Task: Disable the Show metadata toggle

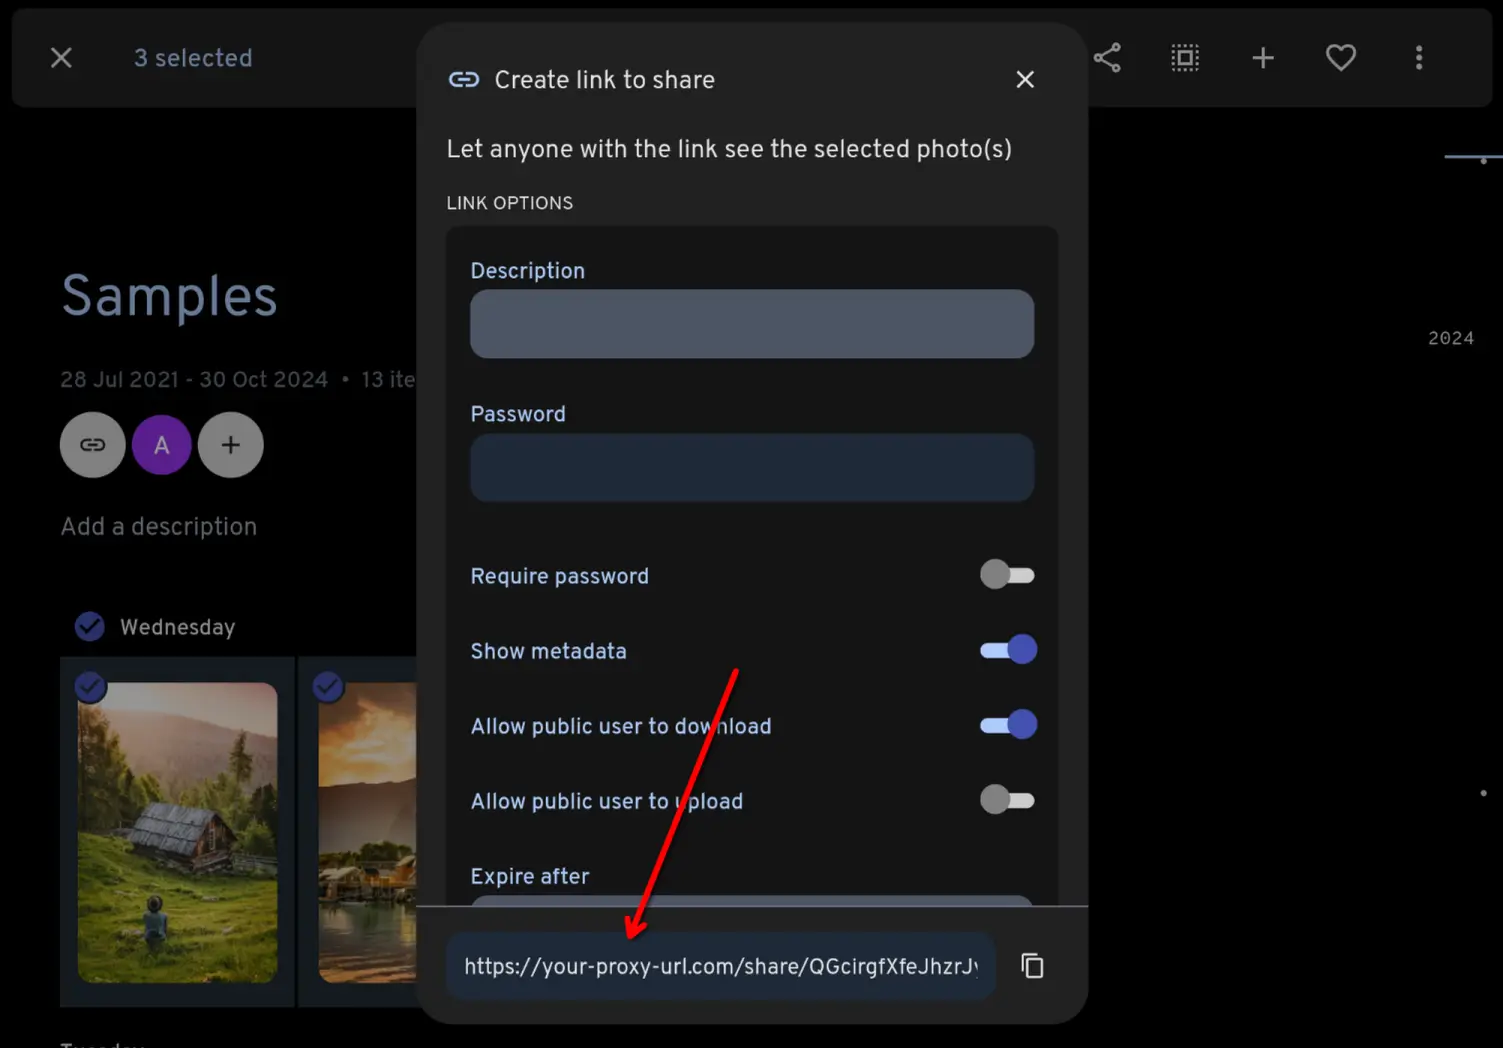Action: pyautogui.click(x=1007, y=650)
